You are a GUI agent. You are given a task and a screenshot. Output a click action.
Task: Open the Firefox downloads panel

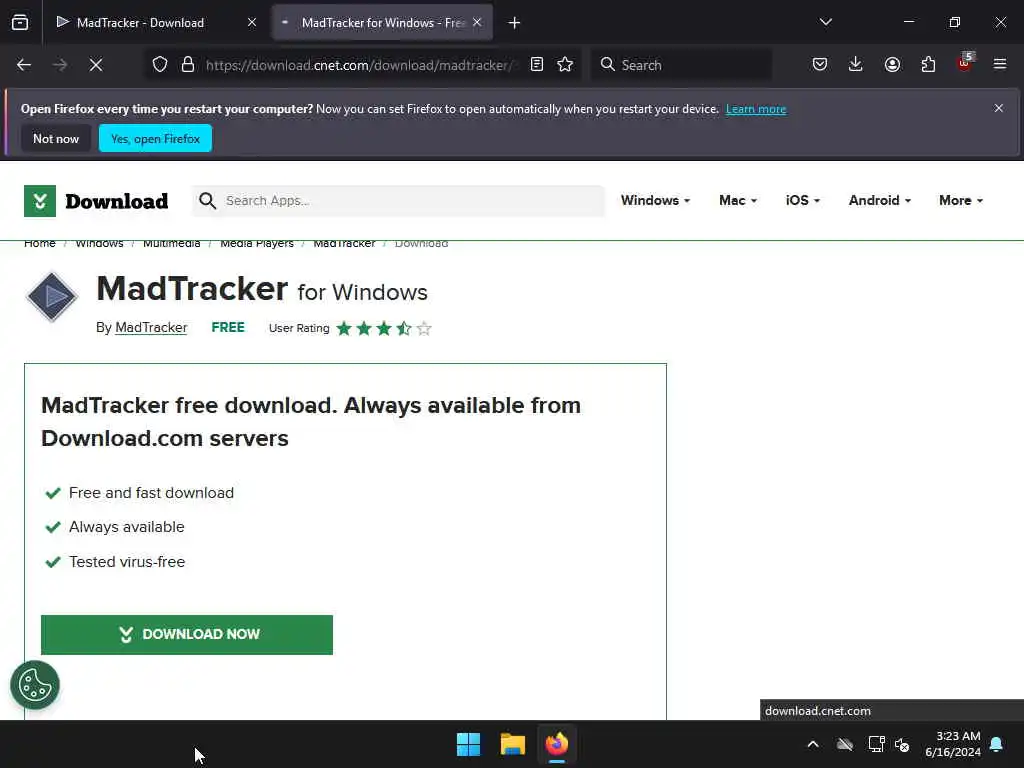click(x=856, y=65)
